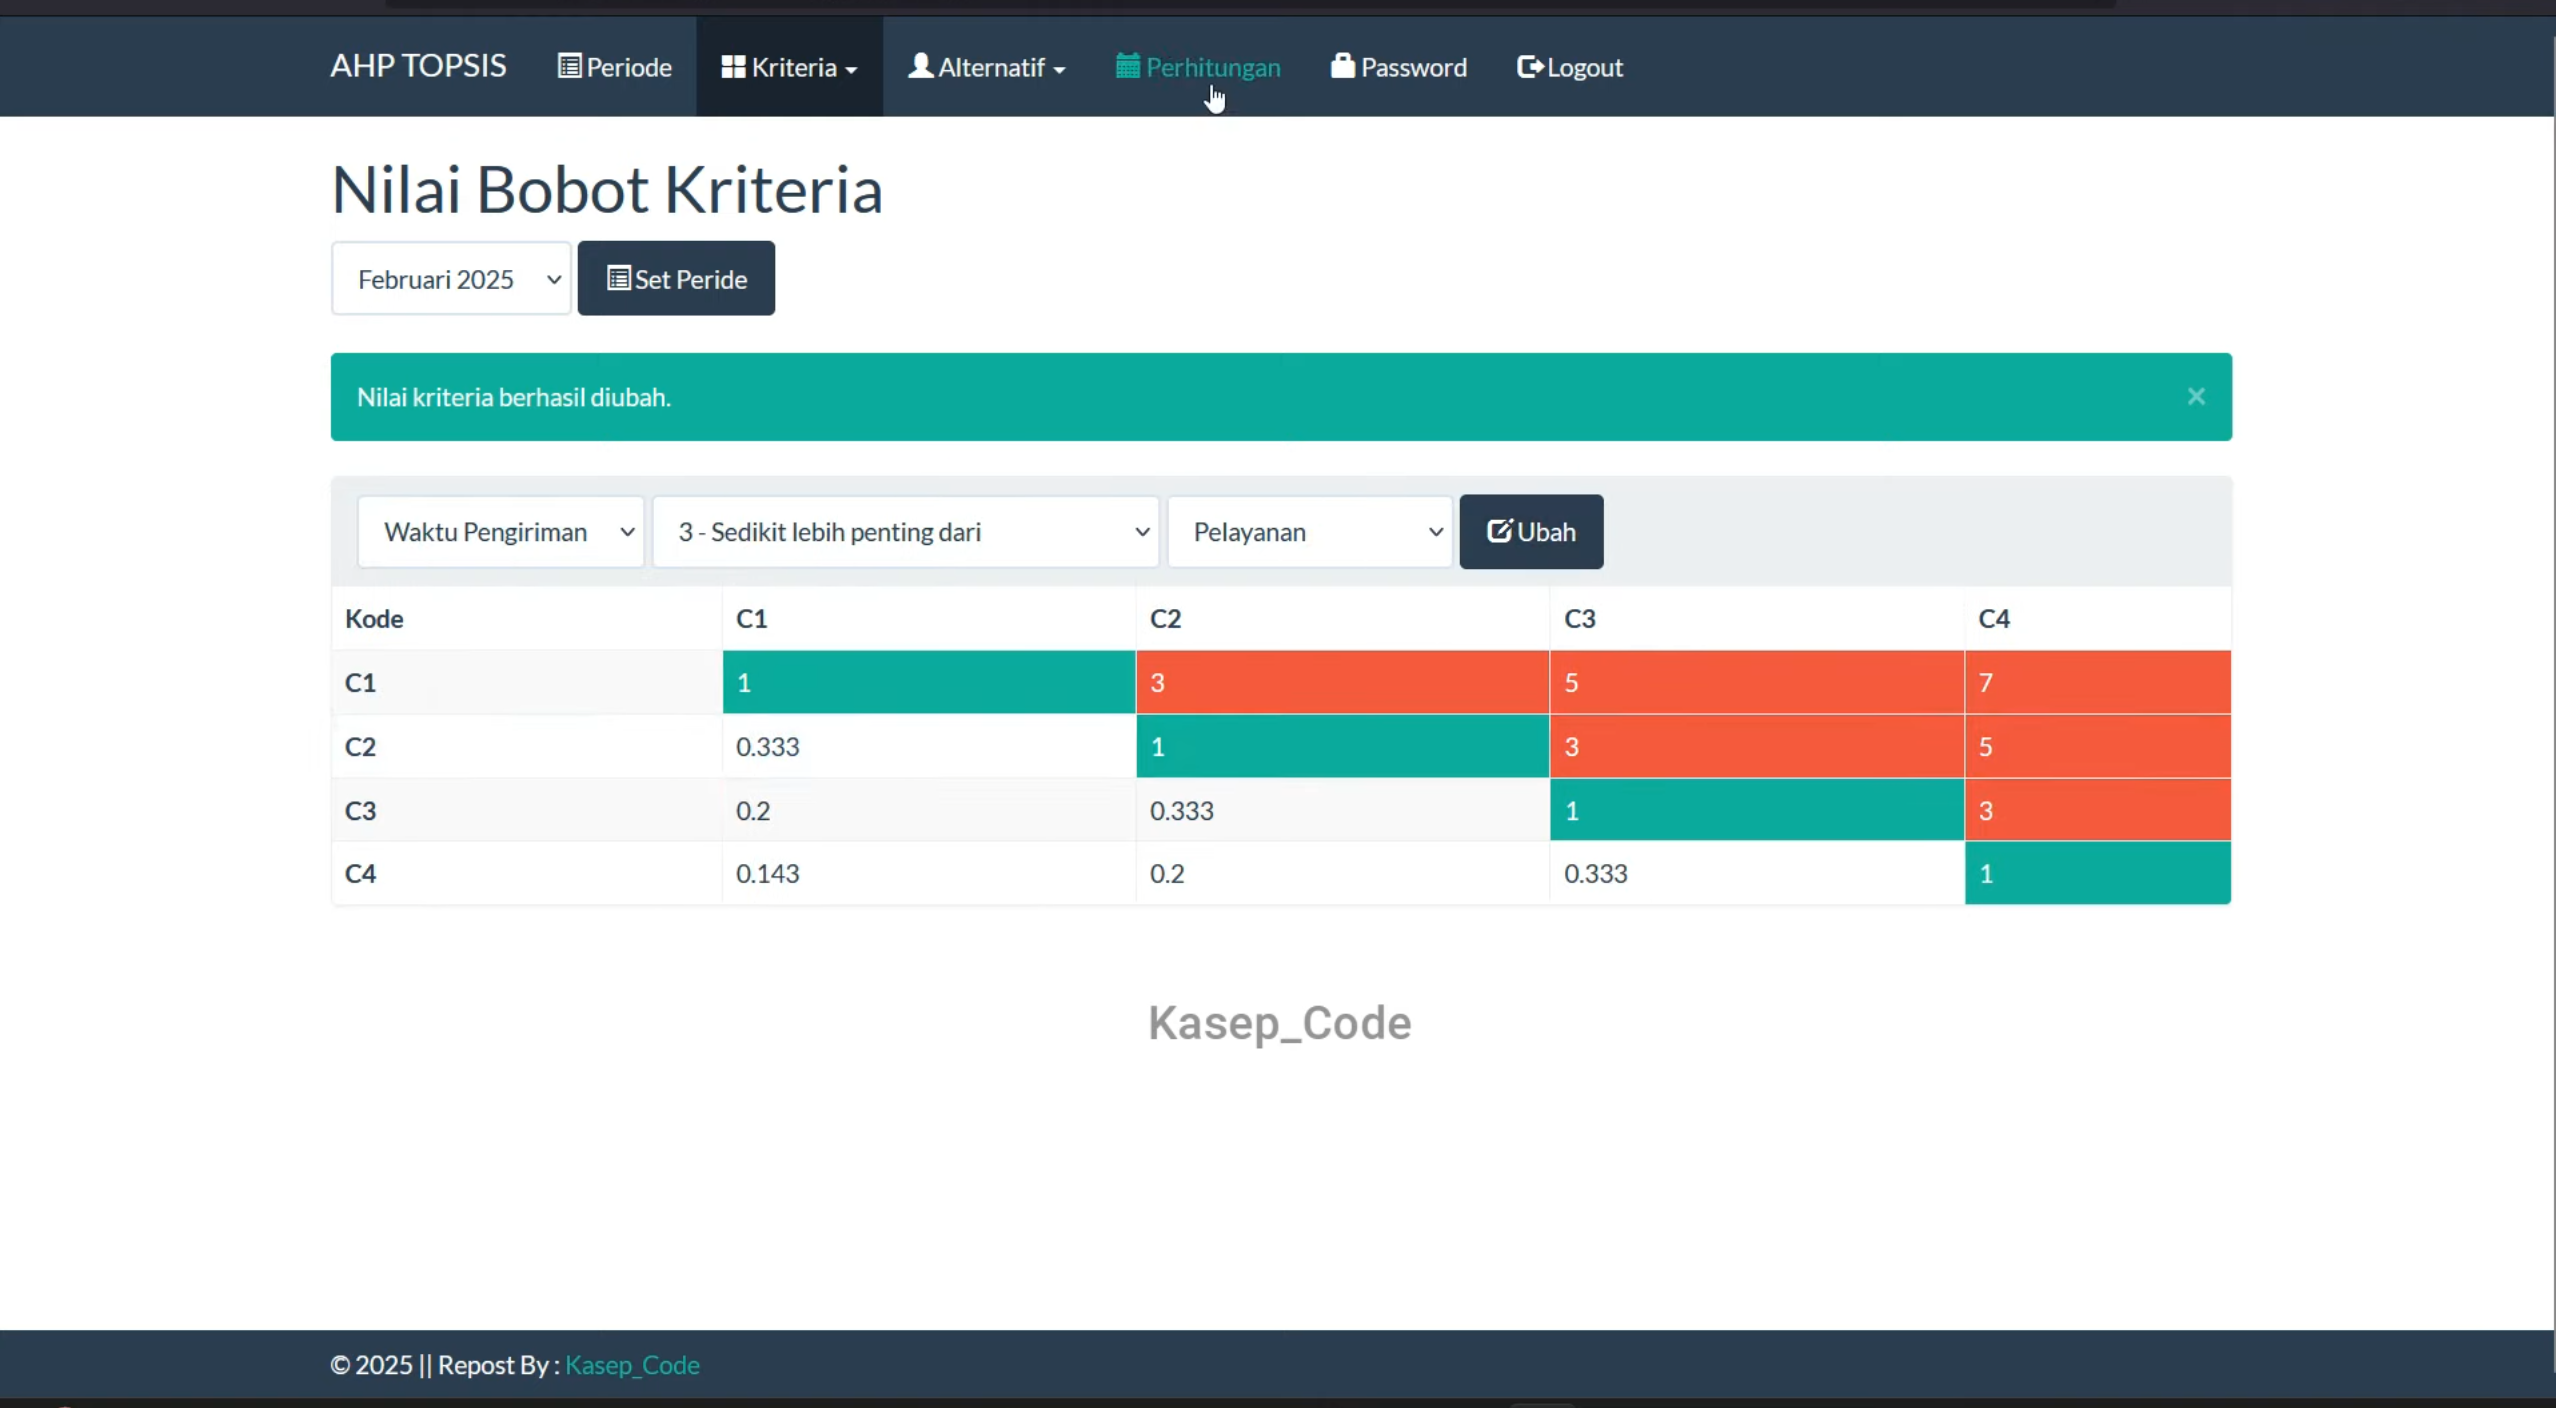Select green diagonal cell in row C2
The image size is (2556, 1408).
(1343, 746)
